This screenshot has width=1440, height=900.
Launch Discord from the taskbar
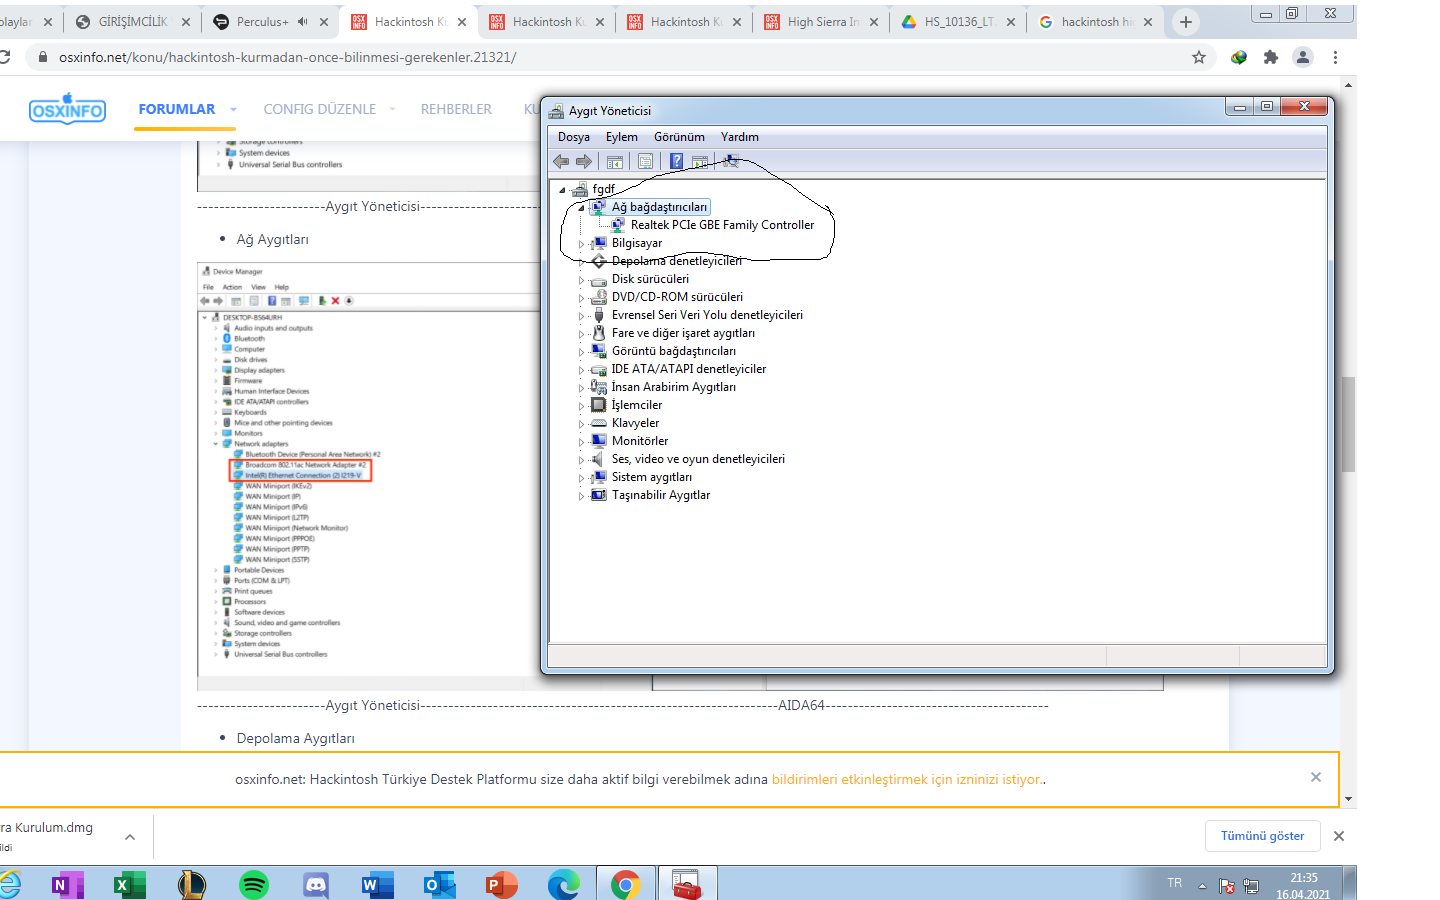[x=316, y=884]
